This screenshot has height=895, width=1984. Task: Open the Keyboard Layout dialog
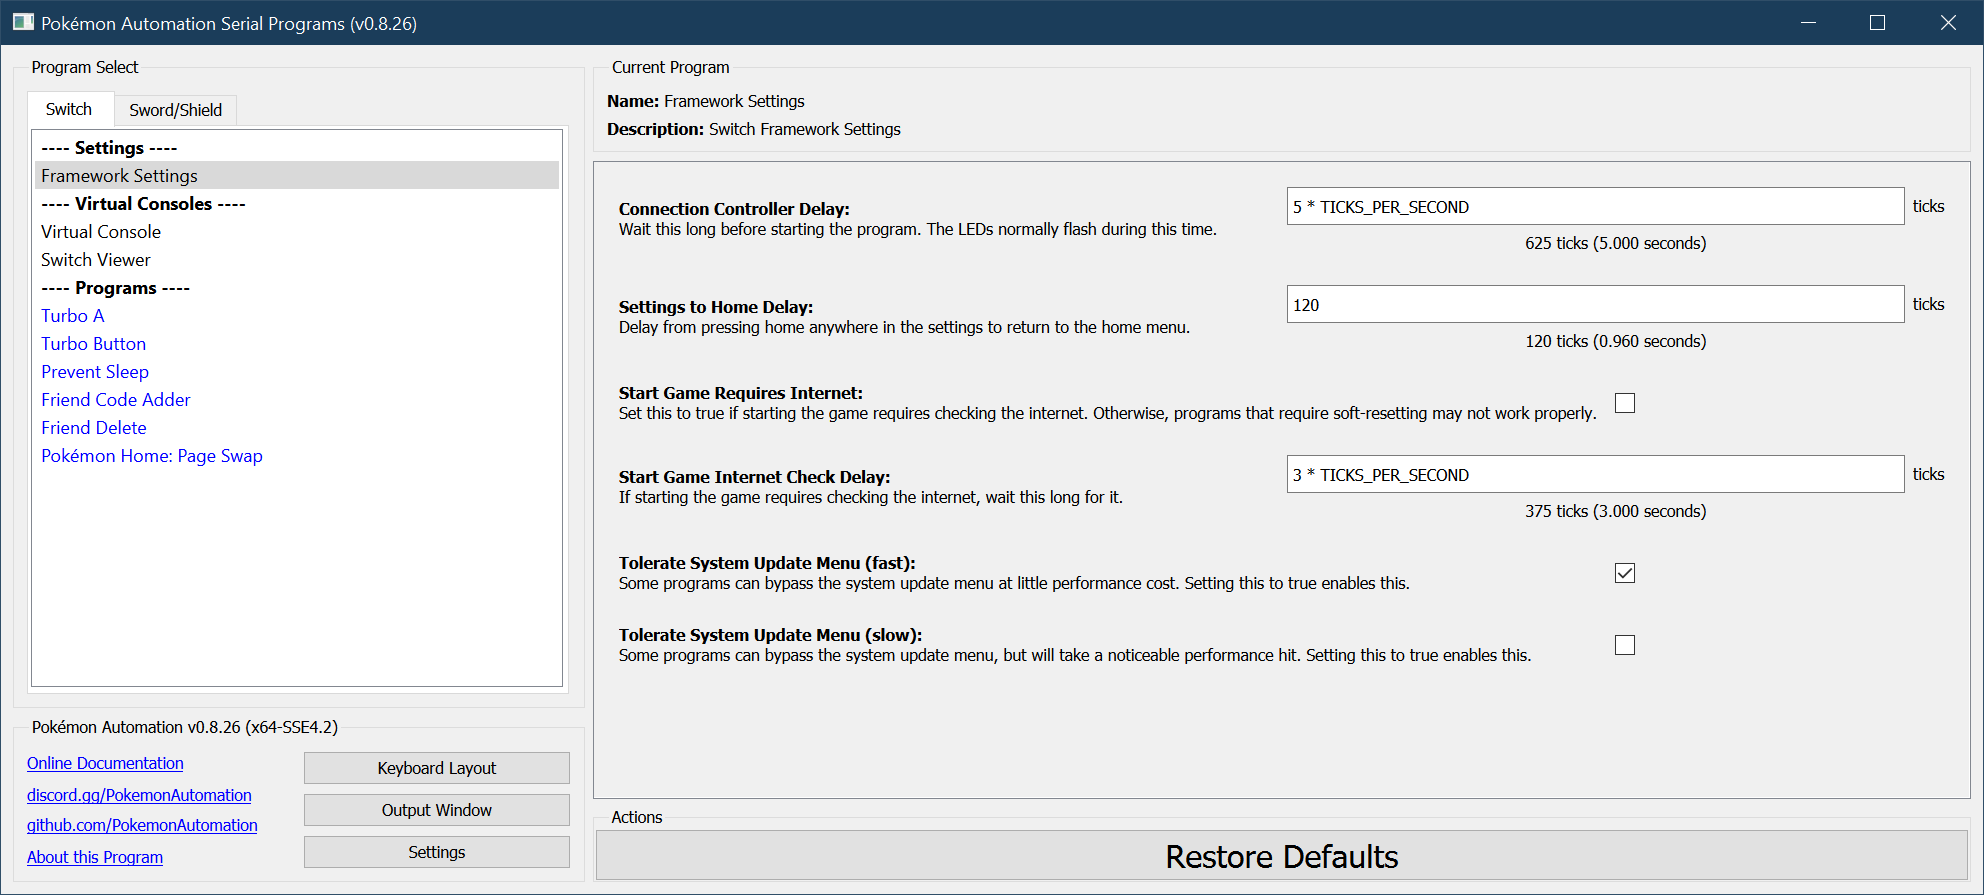(x=436, y=768)
